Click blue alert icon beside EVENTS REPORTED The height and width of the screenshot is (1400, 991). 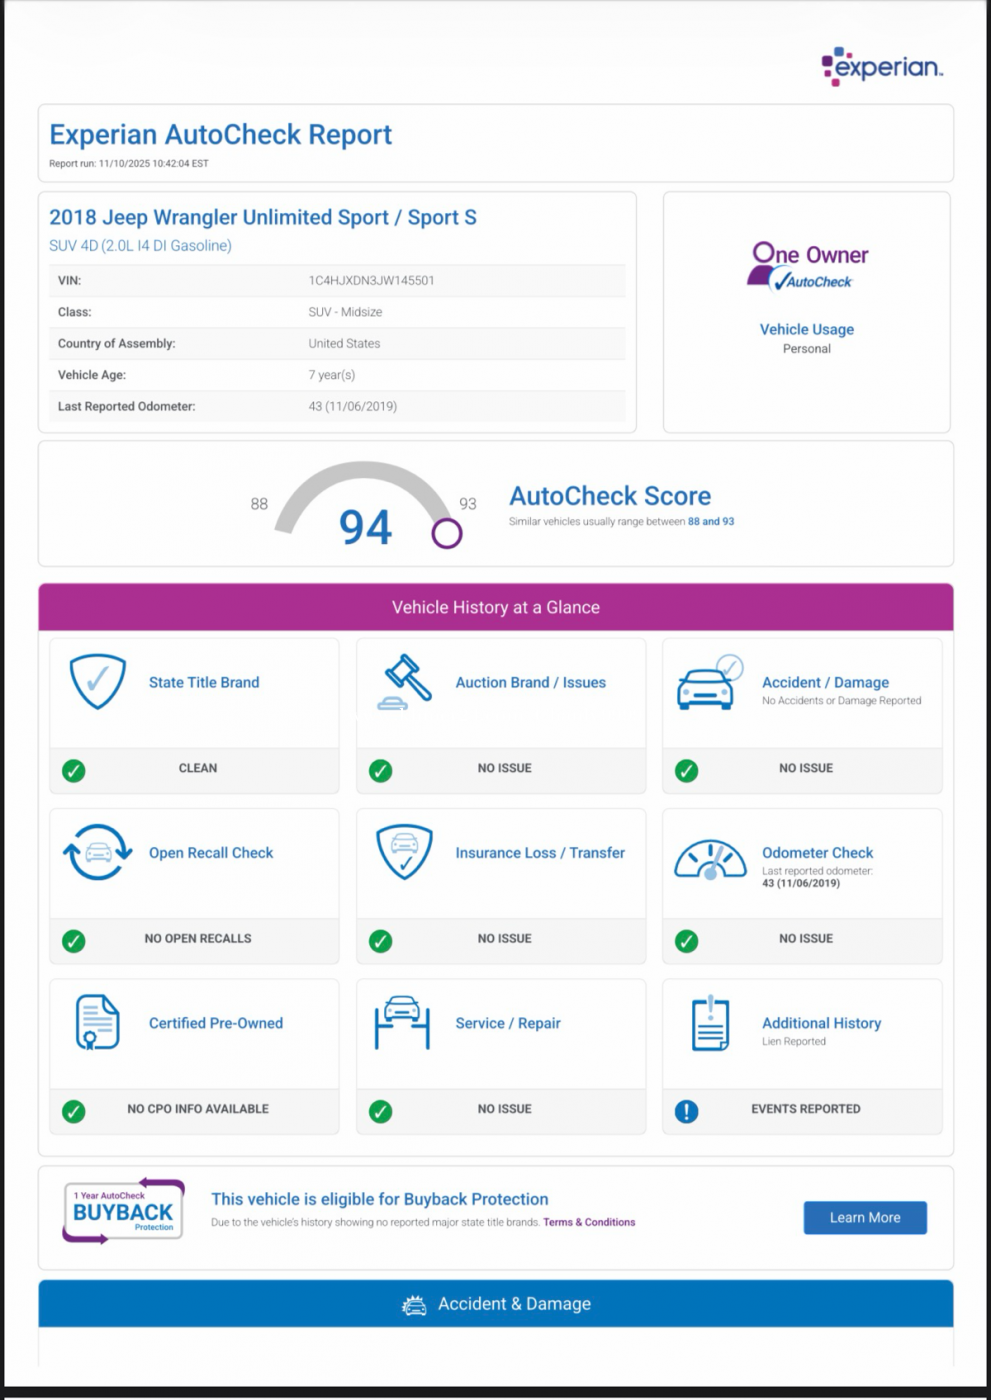(x=686, y=1111)
